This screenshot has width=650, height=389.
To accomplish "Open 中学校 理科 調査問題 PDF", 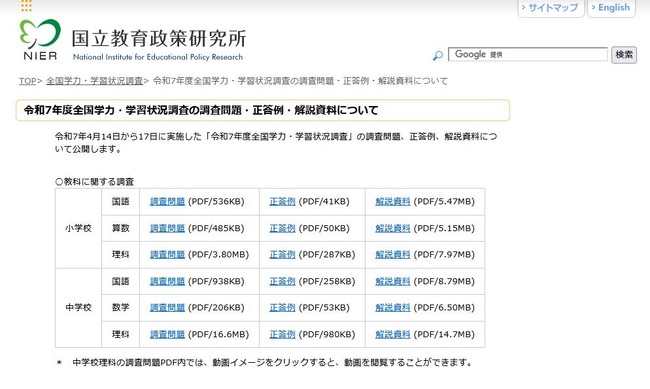I will click(x=167, y=334).
